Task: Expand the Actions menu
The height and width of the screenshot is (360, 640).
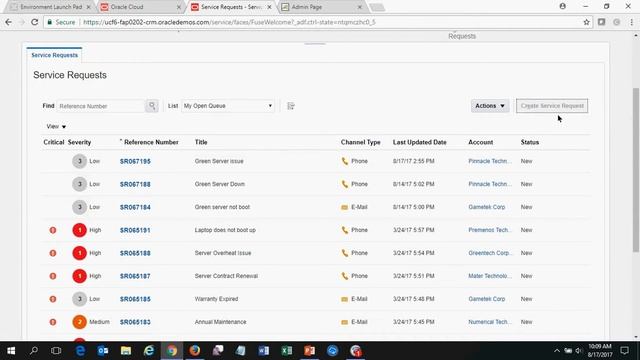Action: [x=490, y=106]
